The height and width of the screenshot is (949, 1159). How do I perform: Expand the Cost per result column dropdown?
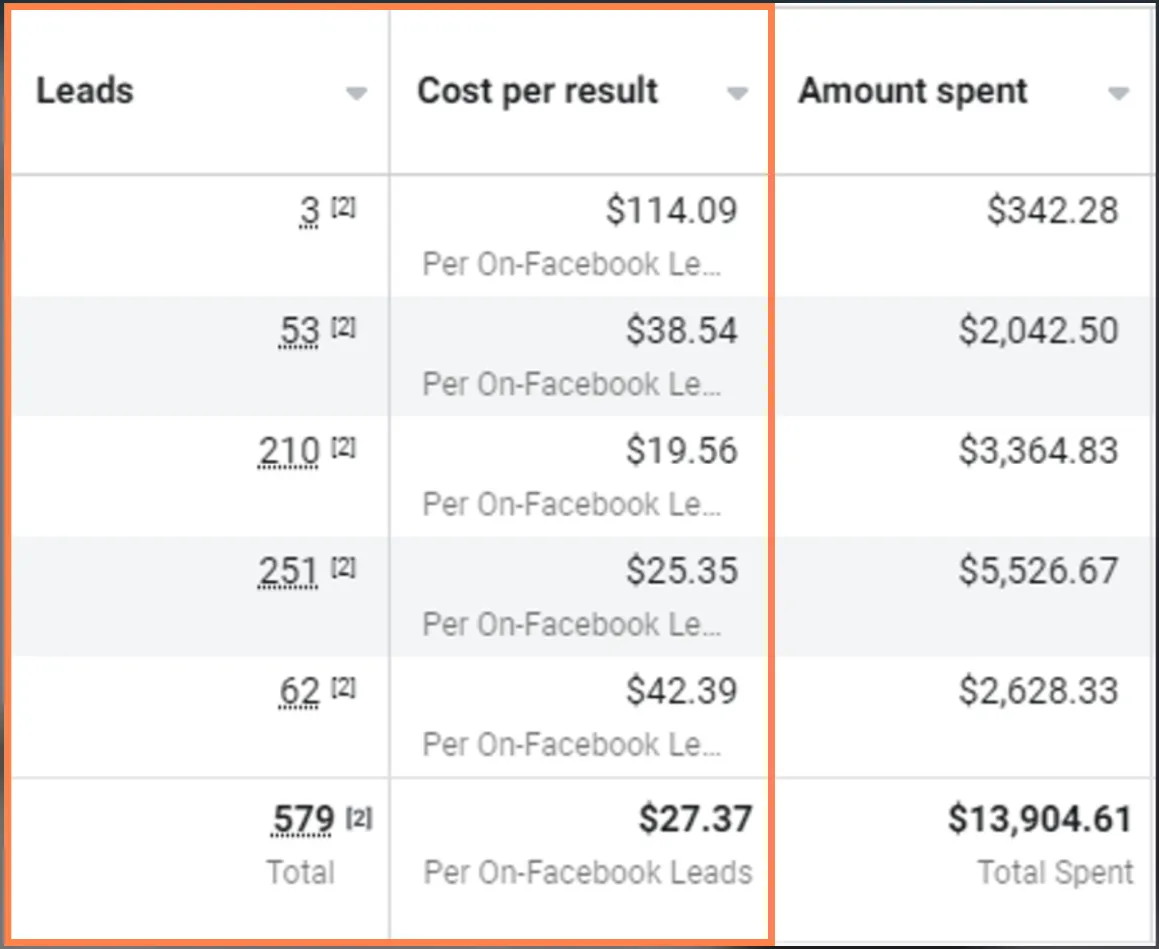coord(737,94)
